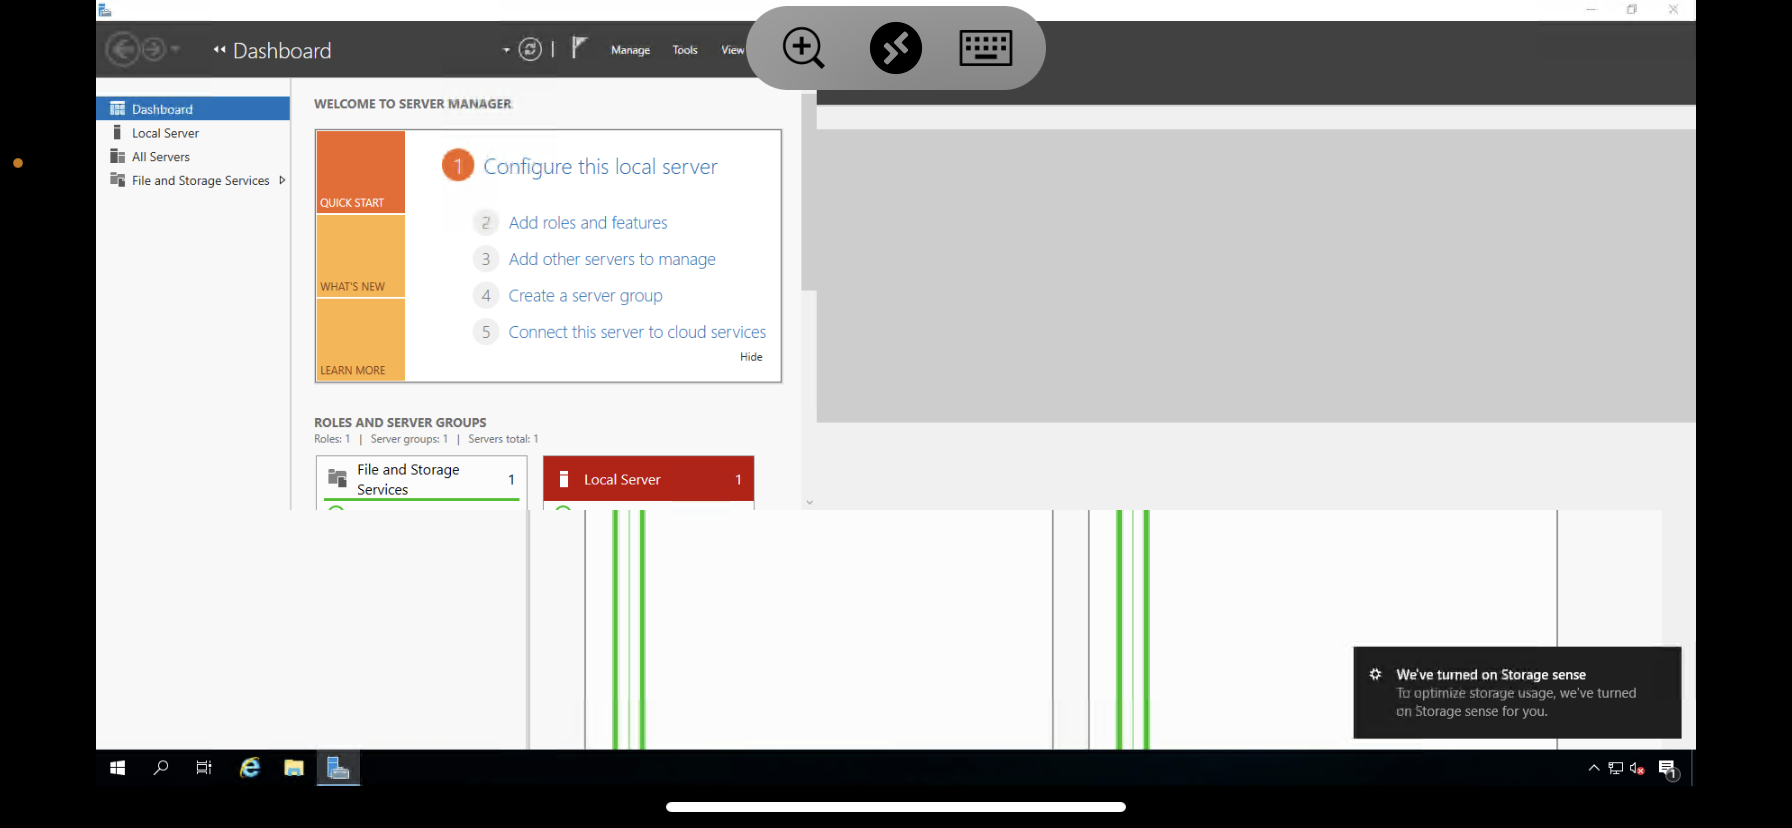Viewport: 1792px width, 828px height.
Task: Open the Action Center notification icon
Action: (x=1667, y=768)
